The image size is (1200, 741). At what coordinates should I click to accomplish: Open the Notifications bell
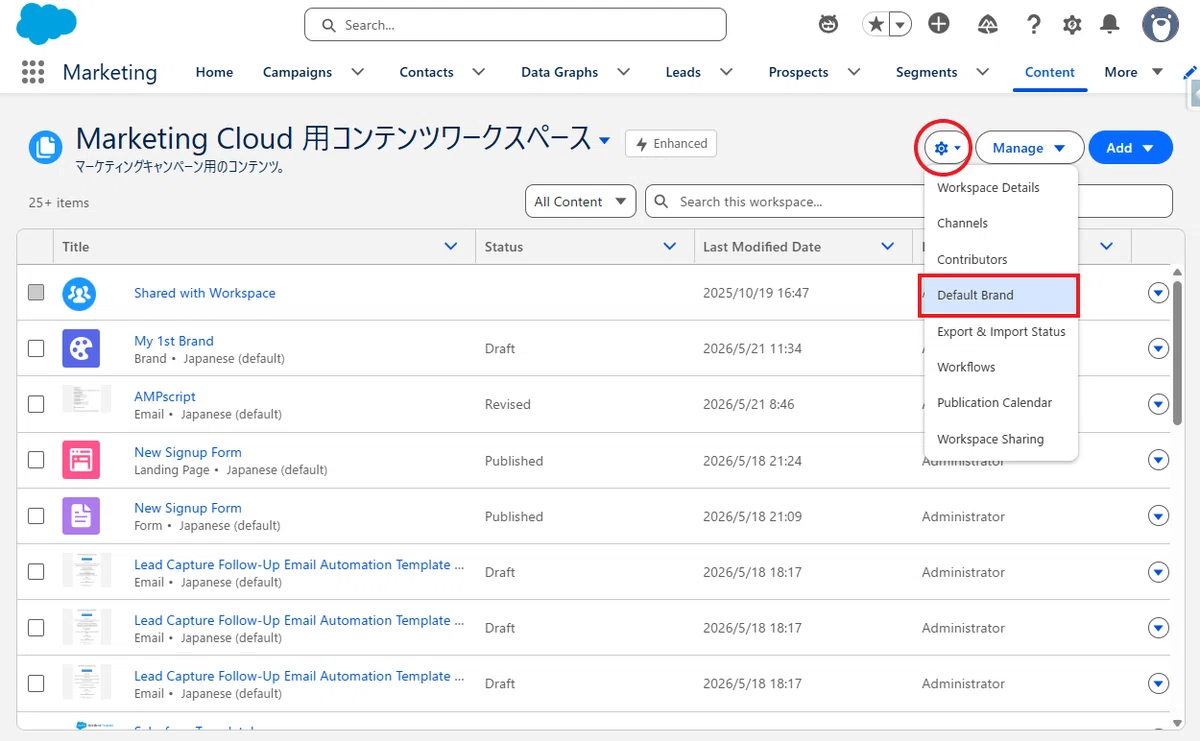coord(1110,24)
